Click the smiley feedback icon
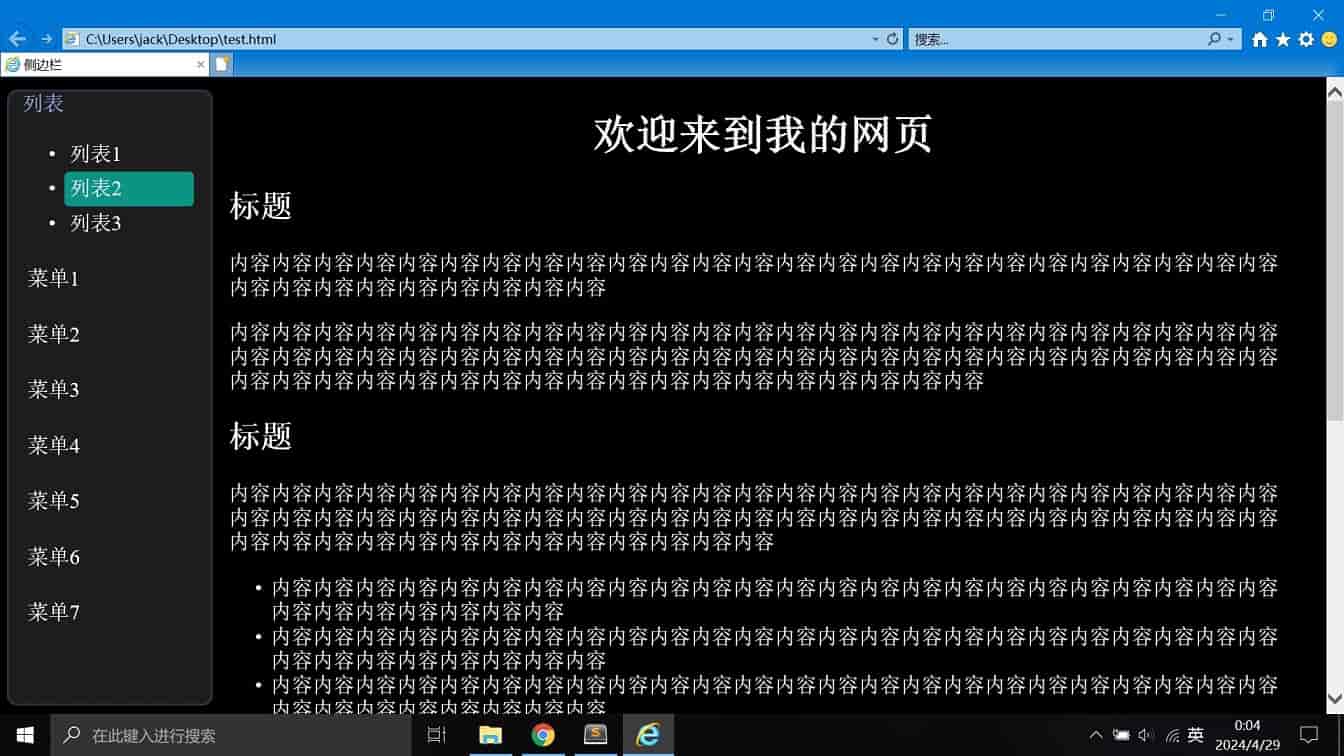The width and height of the screenshot is (1344, 756). pos(1329,40)
